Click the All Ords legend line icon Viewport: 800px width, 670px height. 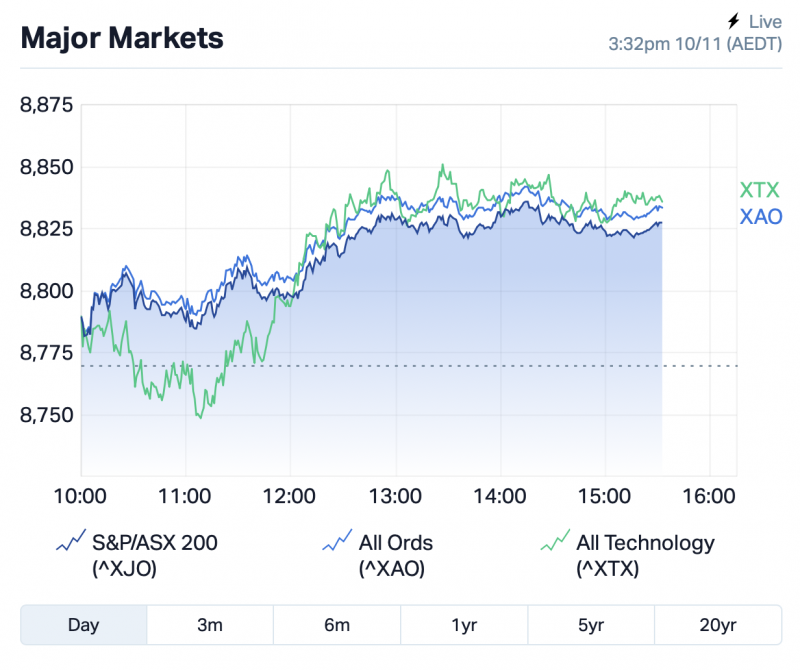point(336,543)
